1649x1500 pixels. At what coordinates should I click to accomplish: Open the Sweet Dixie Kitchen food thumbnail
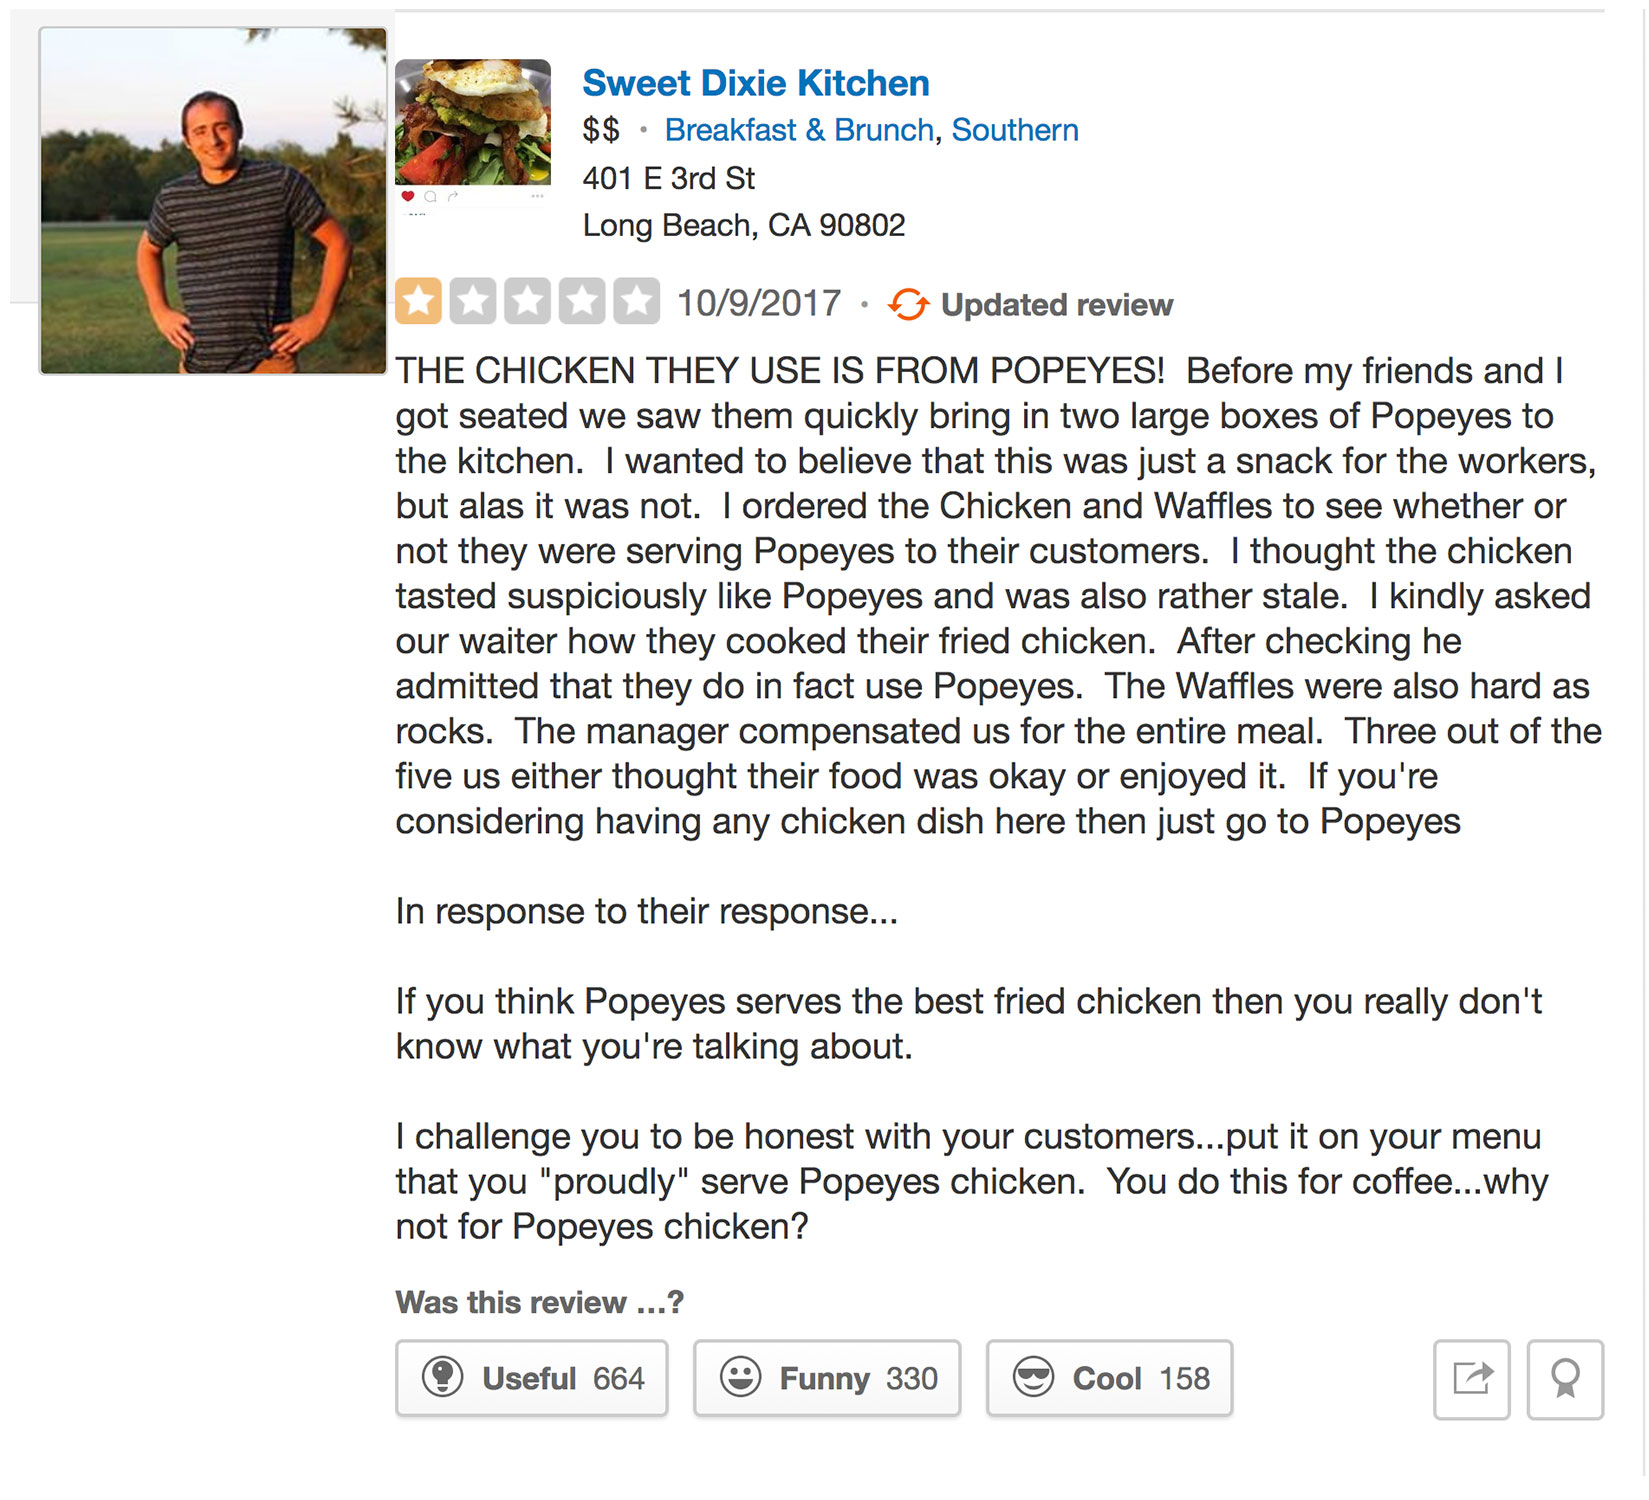pos(473,122)
